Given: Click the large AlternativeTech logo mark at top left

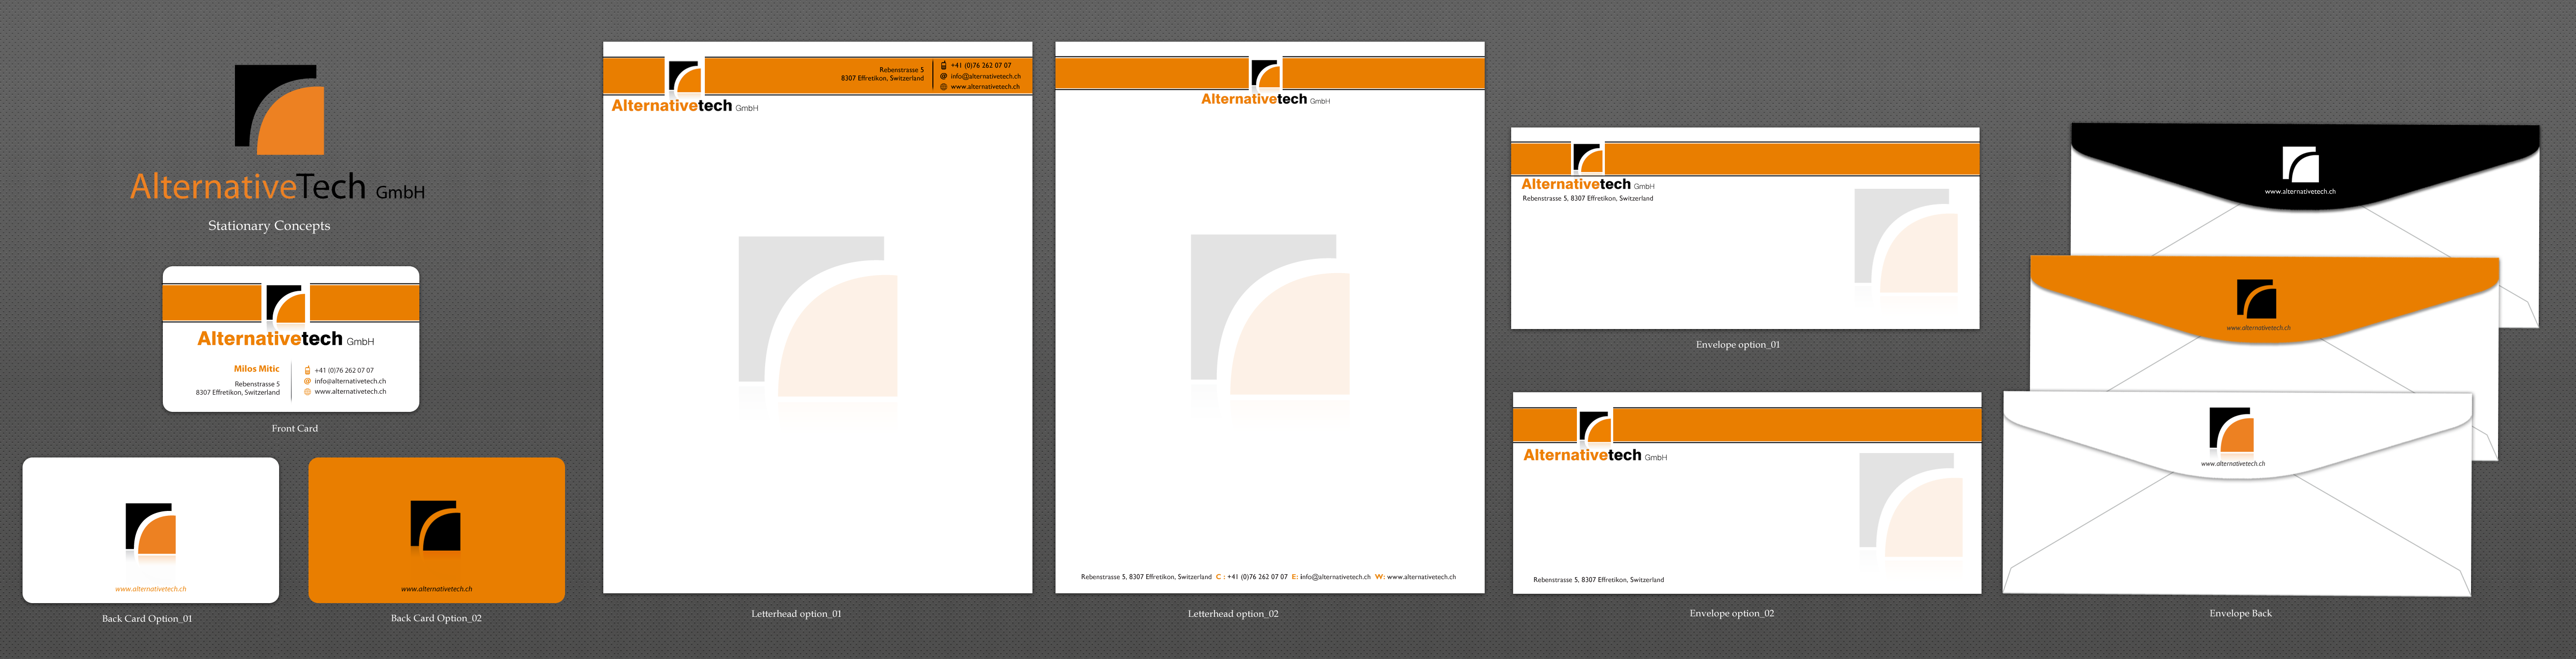Looking at the screenshot, I should tap(279, 110).
